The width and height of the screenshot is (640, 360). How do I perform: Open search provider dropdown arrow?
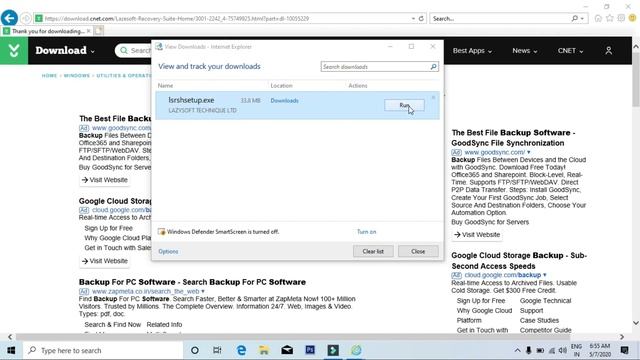point(582,18)
